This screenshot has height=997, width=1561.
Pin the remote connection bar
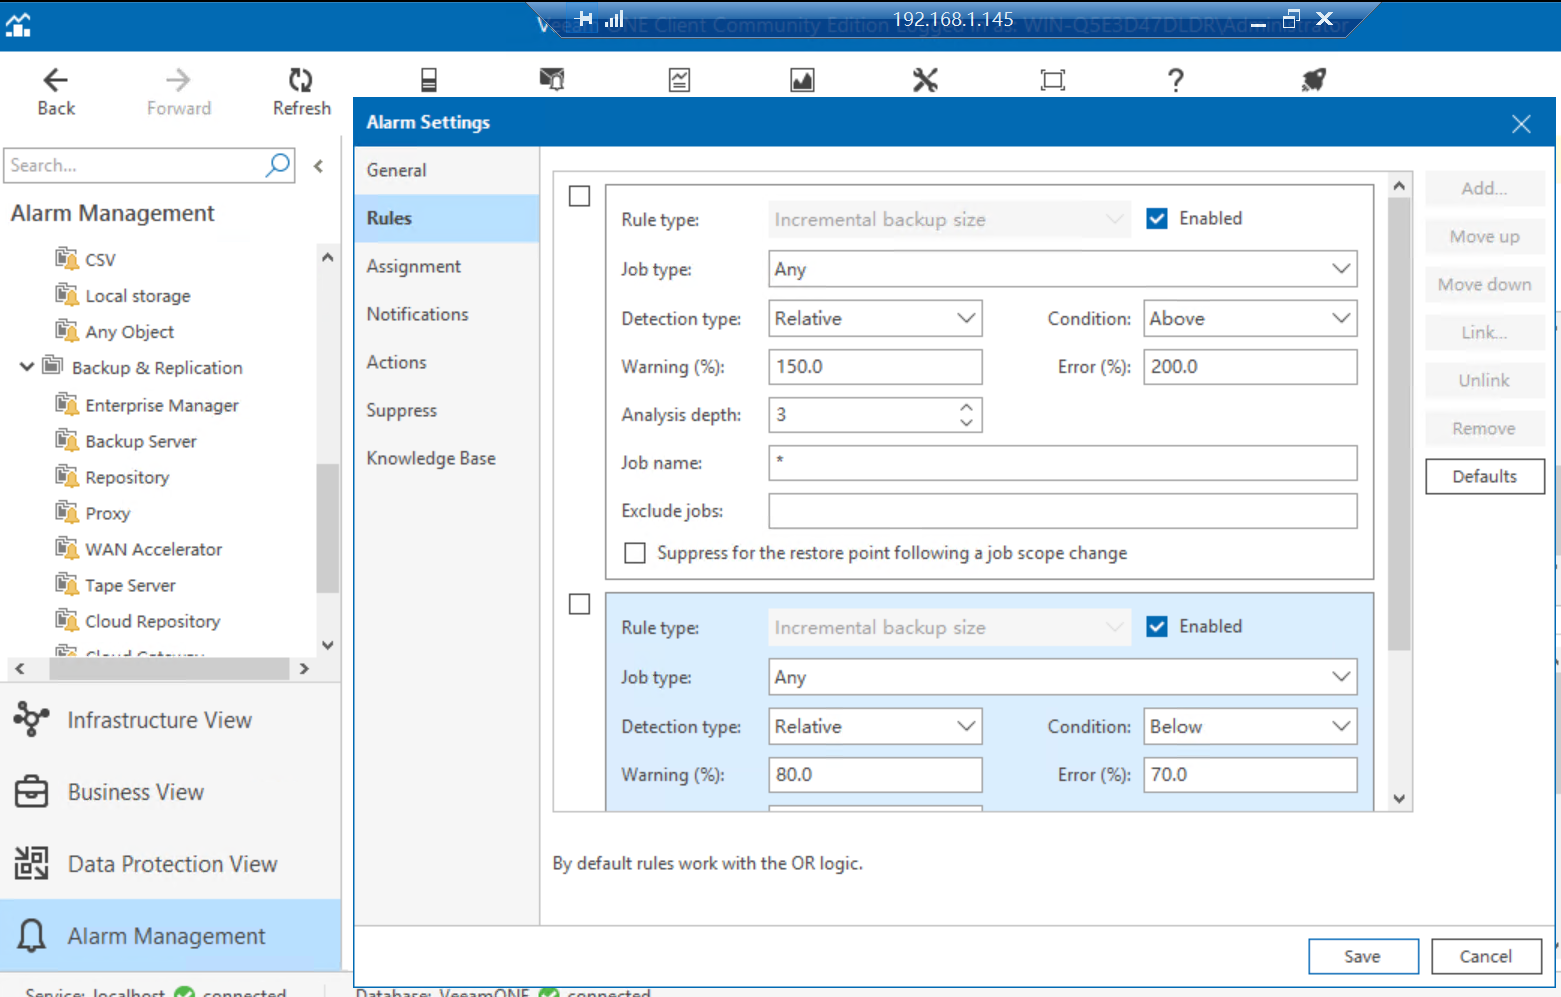584,19
